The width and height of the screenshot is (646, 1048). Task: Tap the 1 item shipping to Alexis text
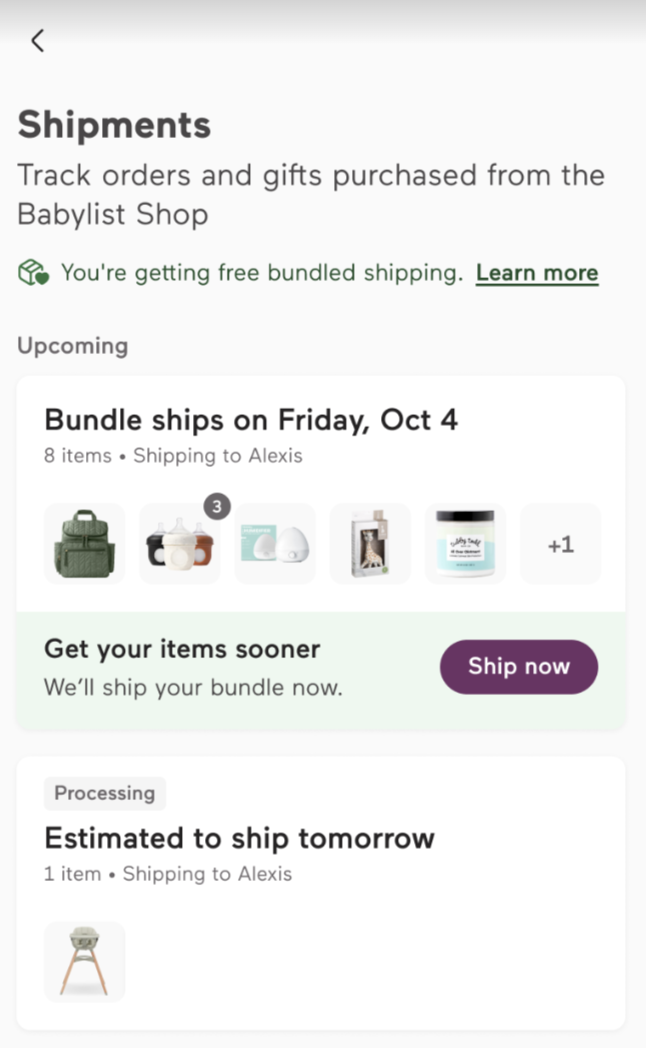[168, 874]
